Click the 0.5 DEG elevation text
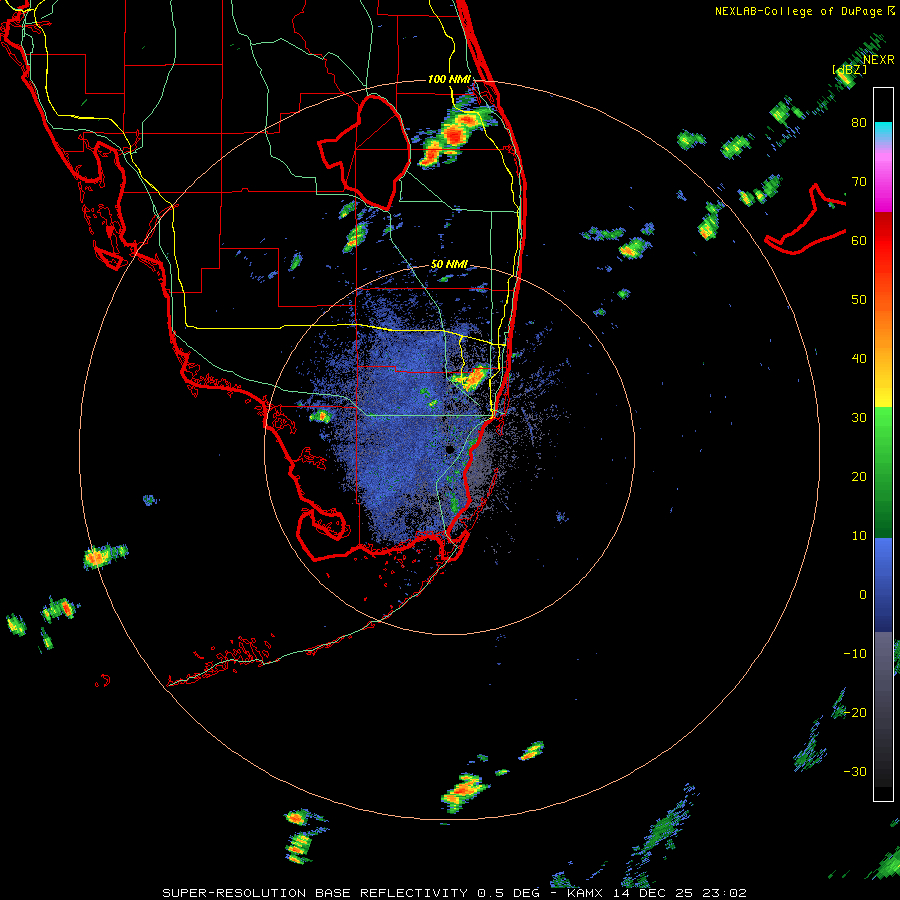This screenshot has width=900, height=900. coord(508,893)
